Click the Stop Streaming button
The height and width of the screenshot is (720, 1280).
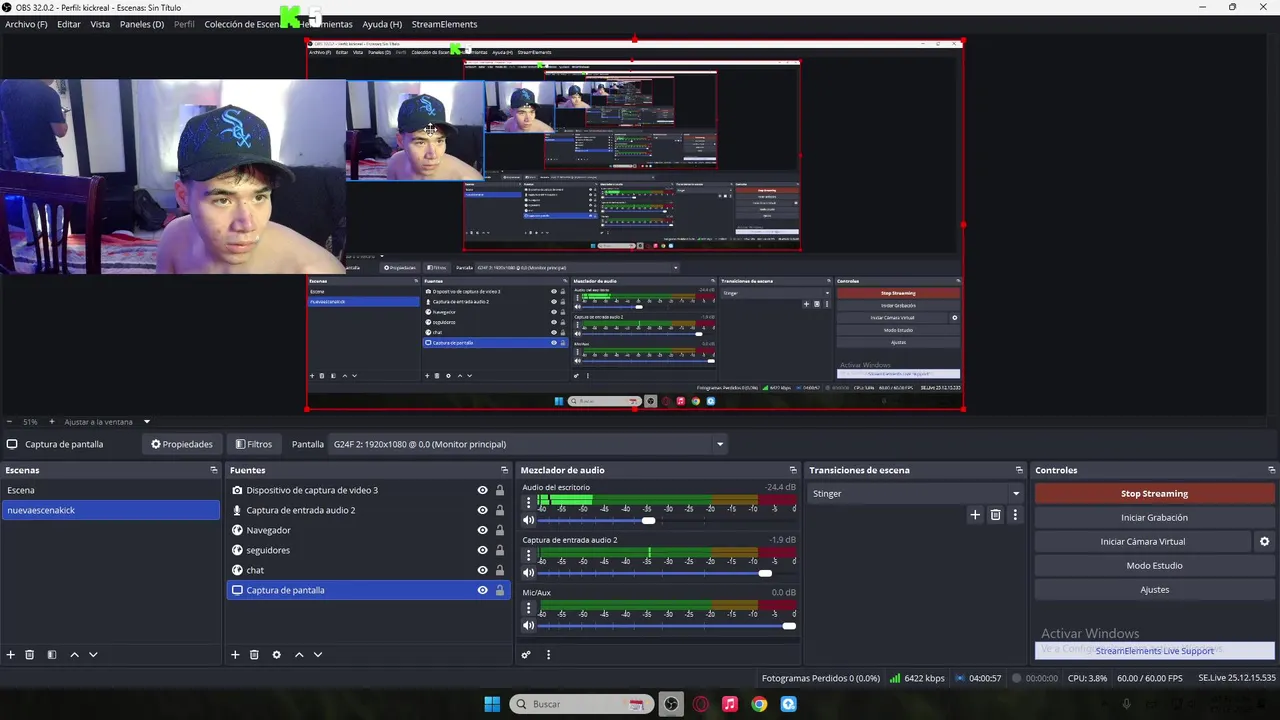click(x=1154, y=494)
